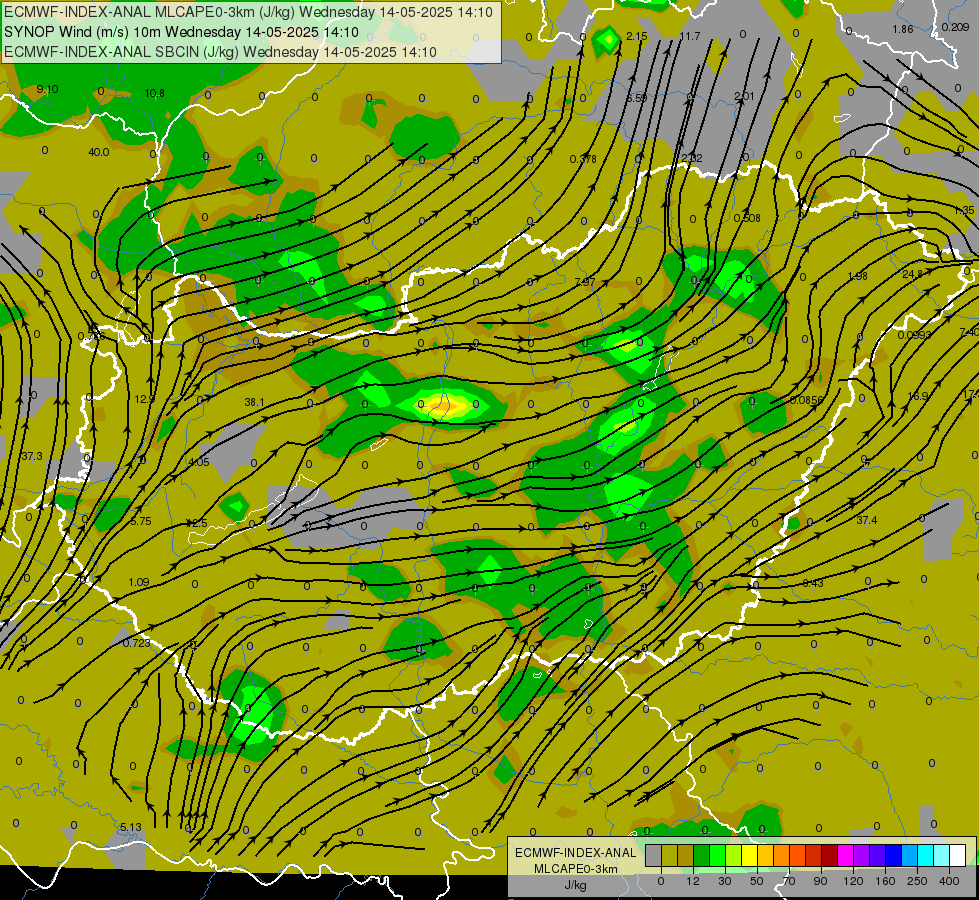
Task: Click the legend tick label 250
Action: click(917, 881)
